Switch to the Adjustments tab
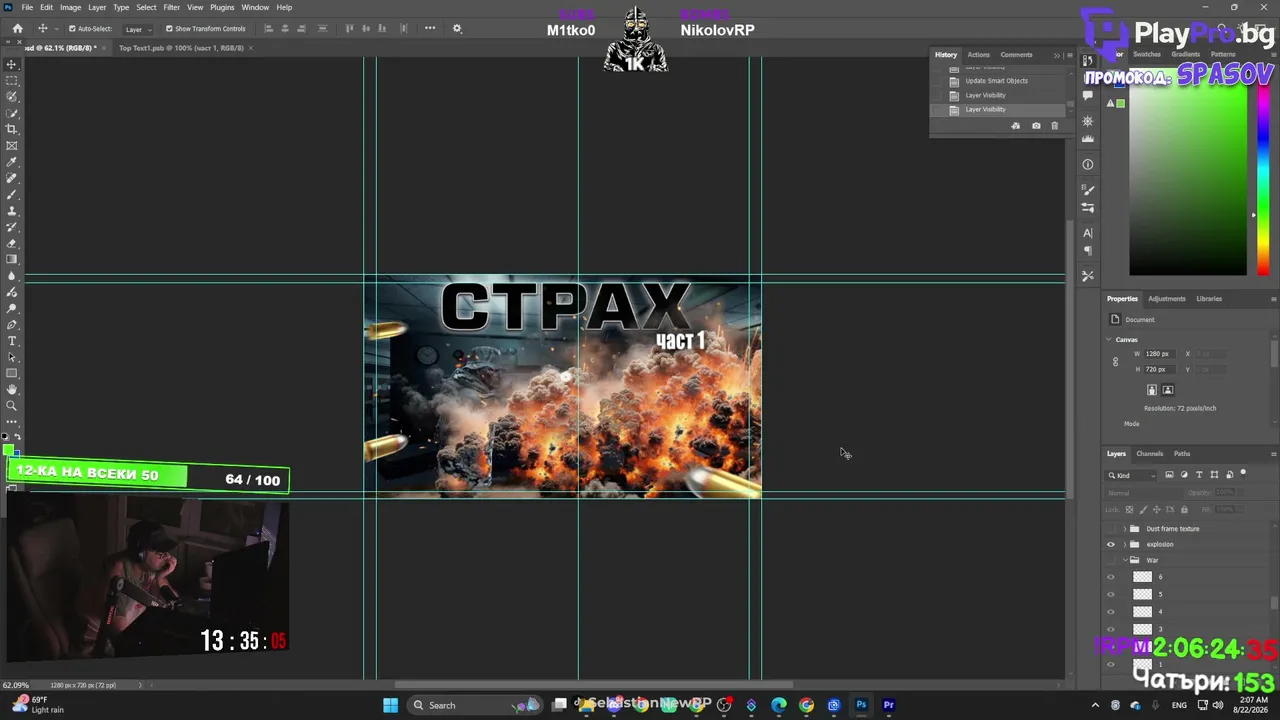This screenshot has height=720, width=1280. click(1166, 299)
